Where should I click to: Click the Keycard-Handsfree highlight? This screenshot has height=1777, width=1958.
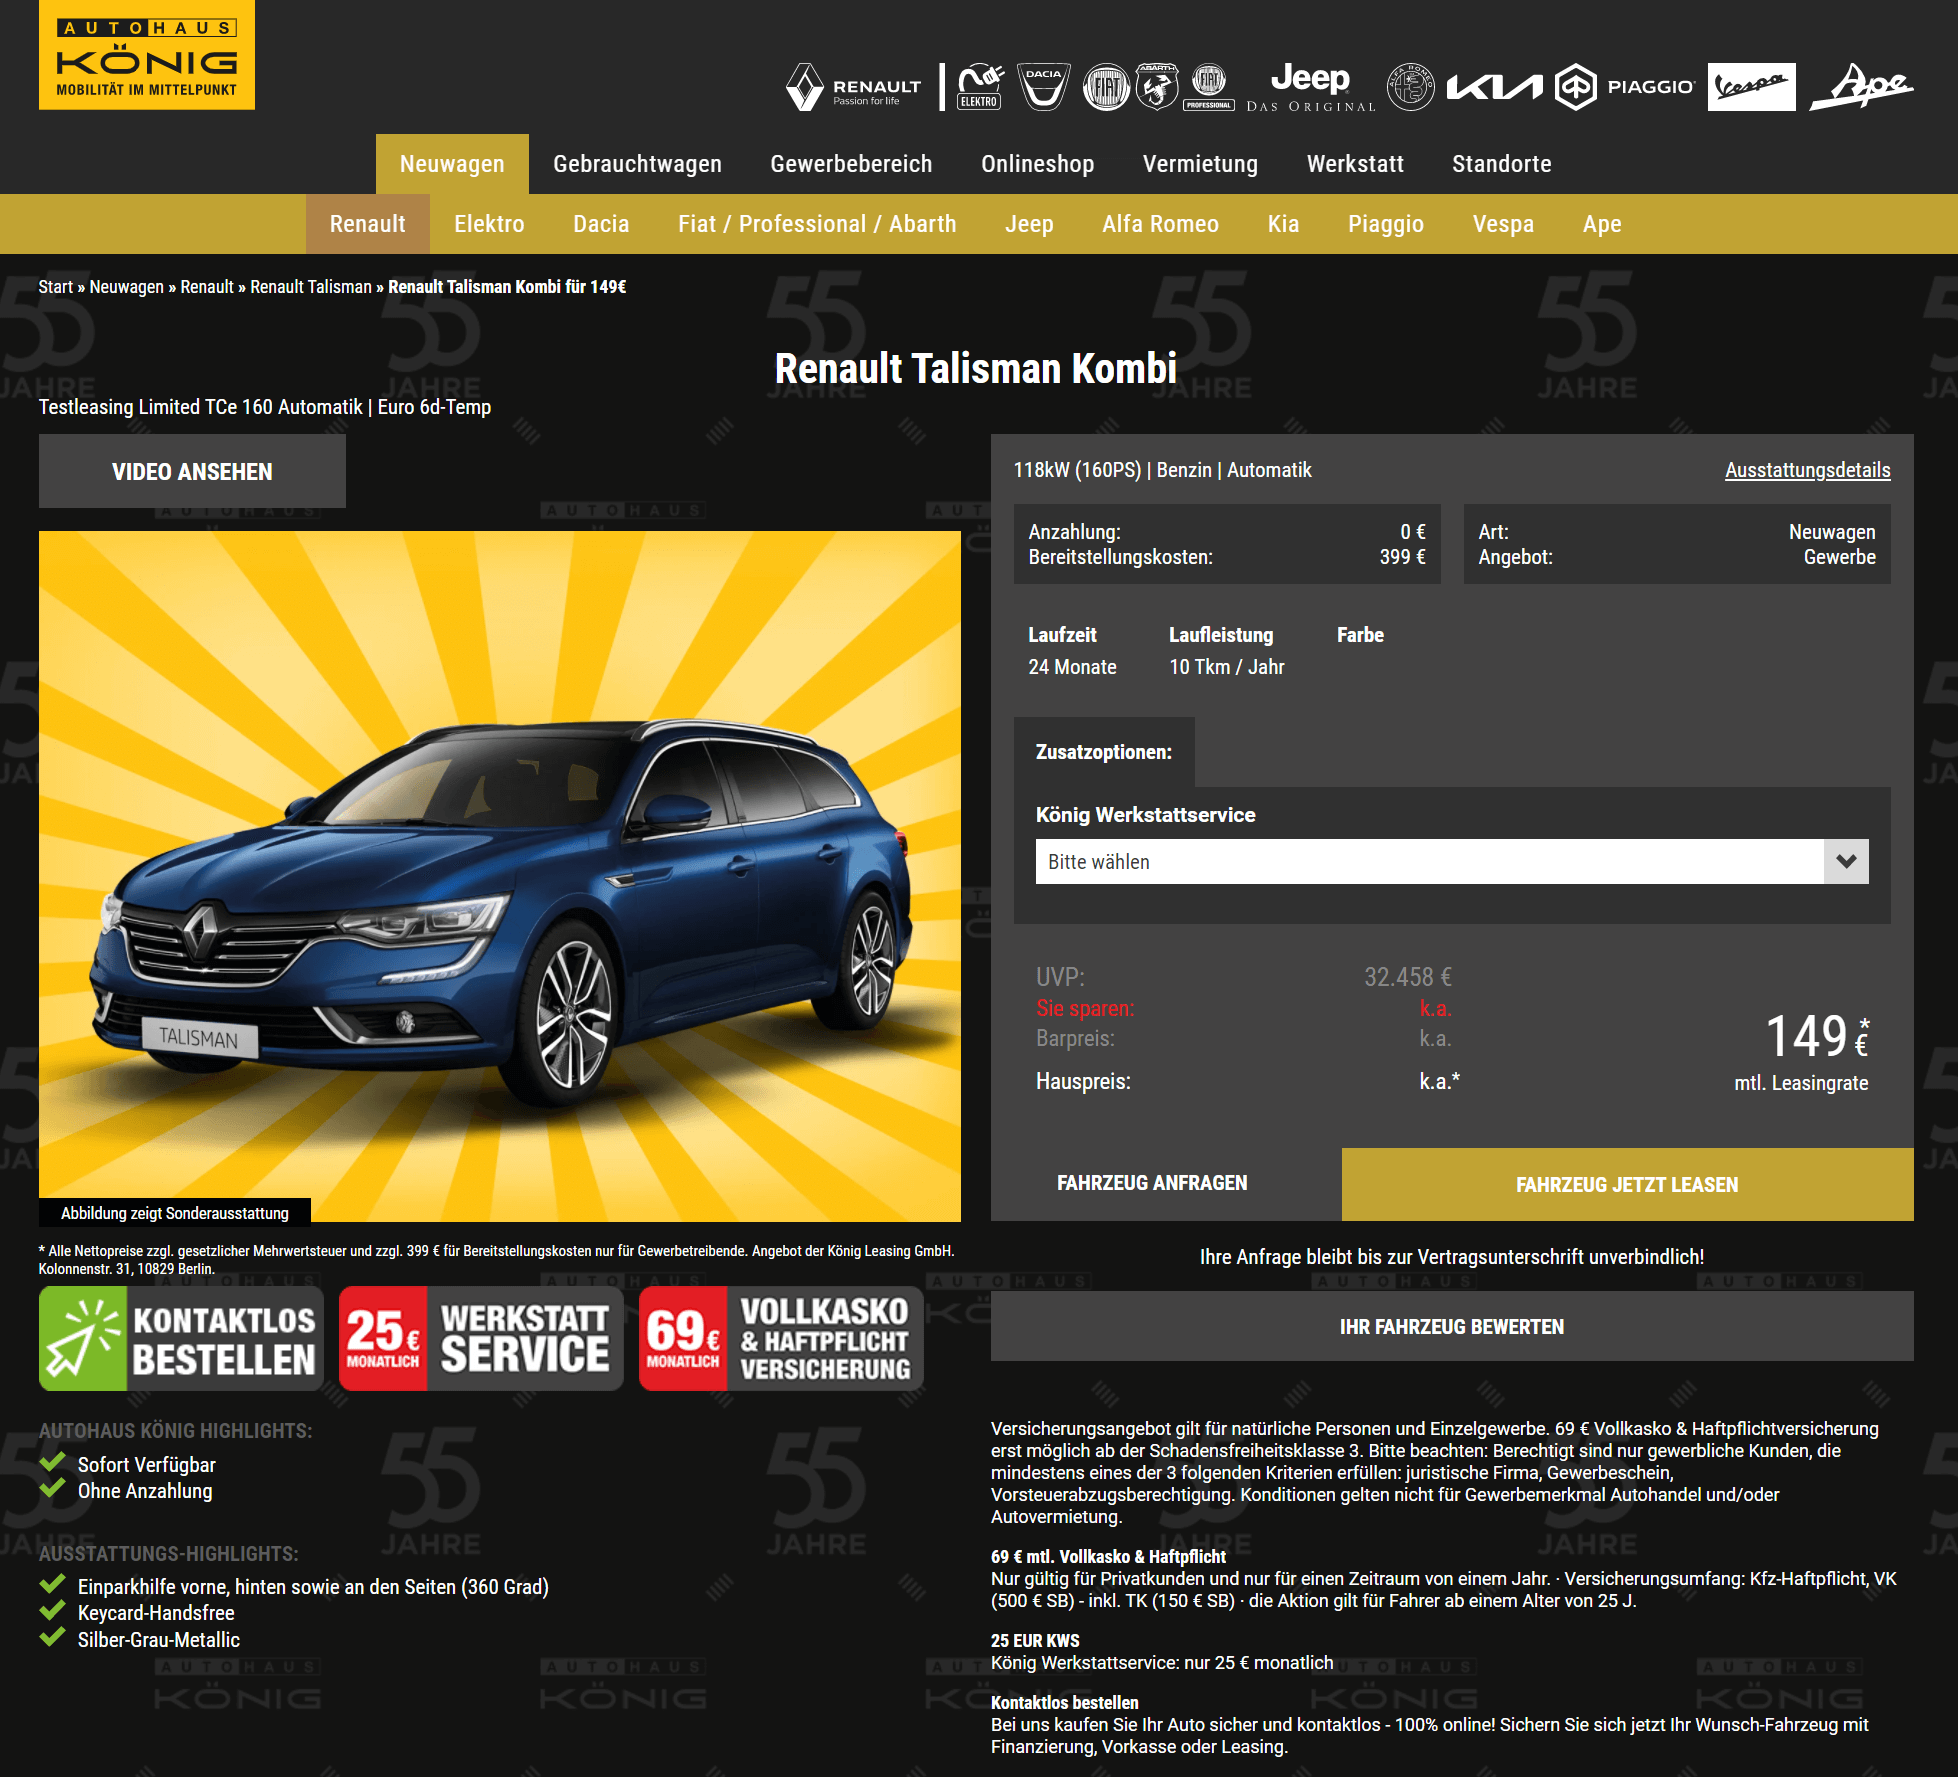point(156,1612)
